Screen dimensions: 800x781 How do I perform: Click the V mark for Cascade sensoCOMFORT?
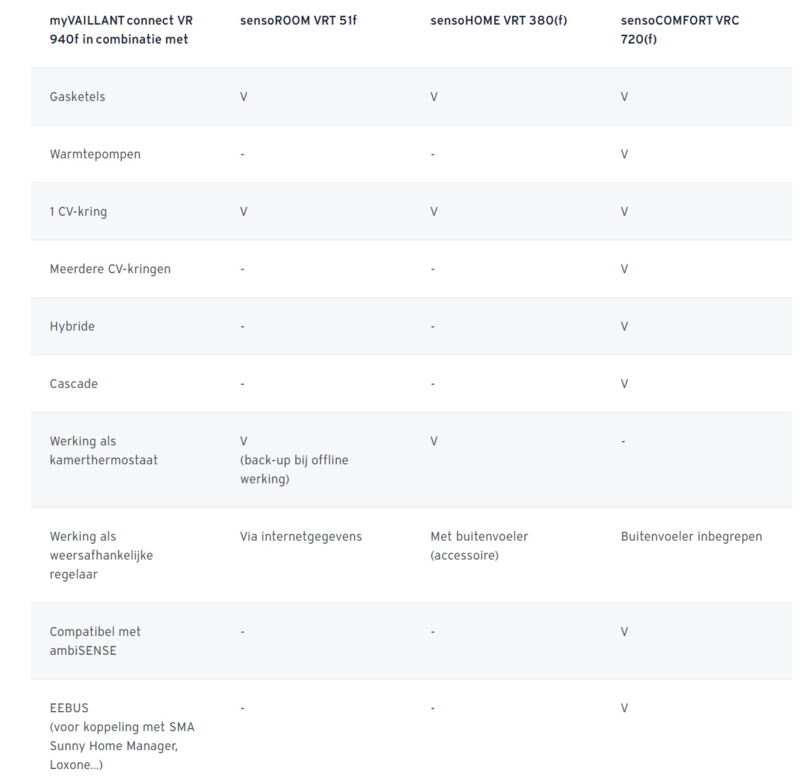click(x=624, y=384)
